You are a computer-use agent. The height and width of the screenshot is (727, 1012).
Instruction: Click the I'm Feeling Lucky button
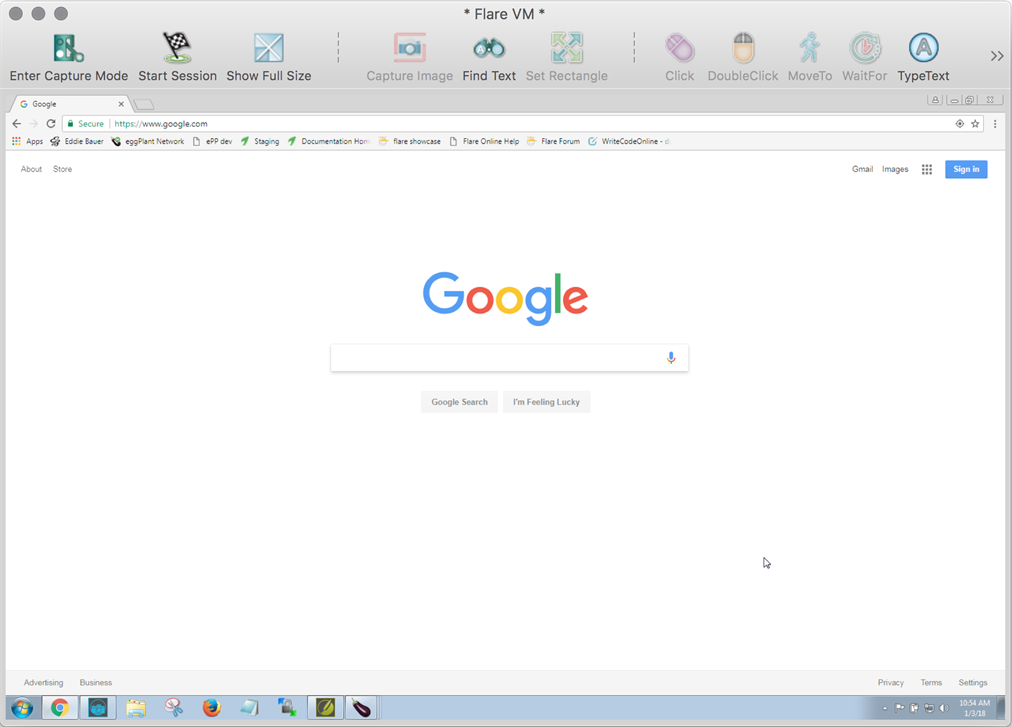pyautogui.click(x=546, y=402)
